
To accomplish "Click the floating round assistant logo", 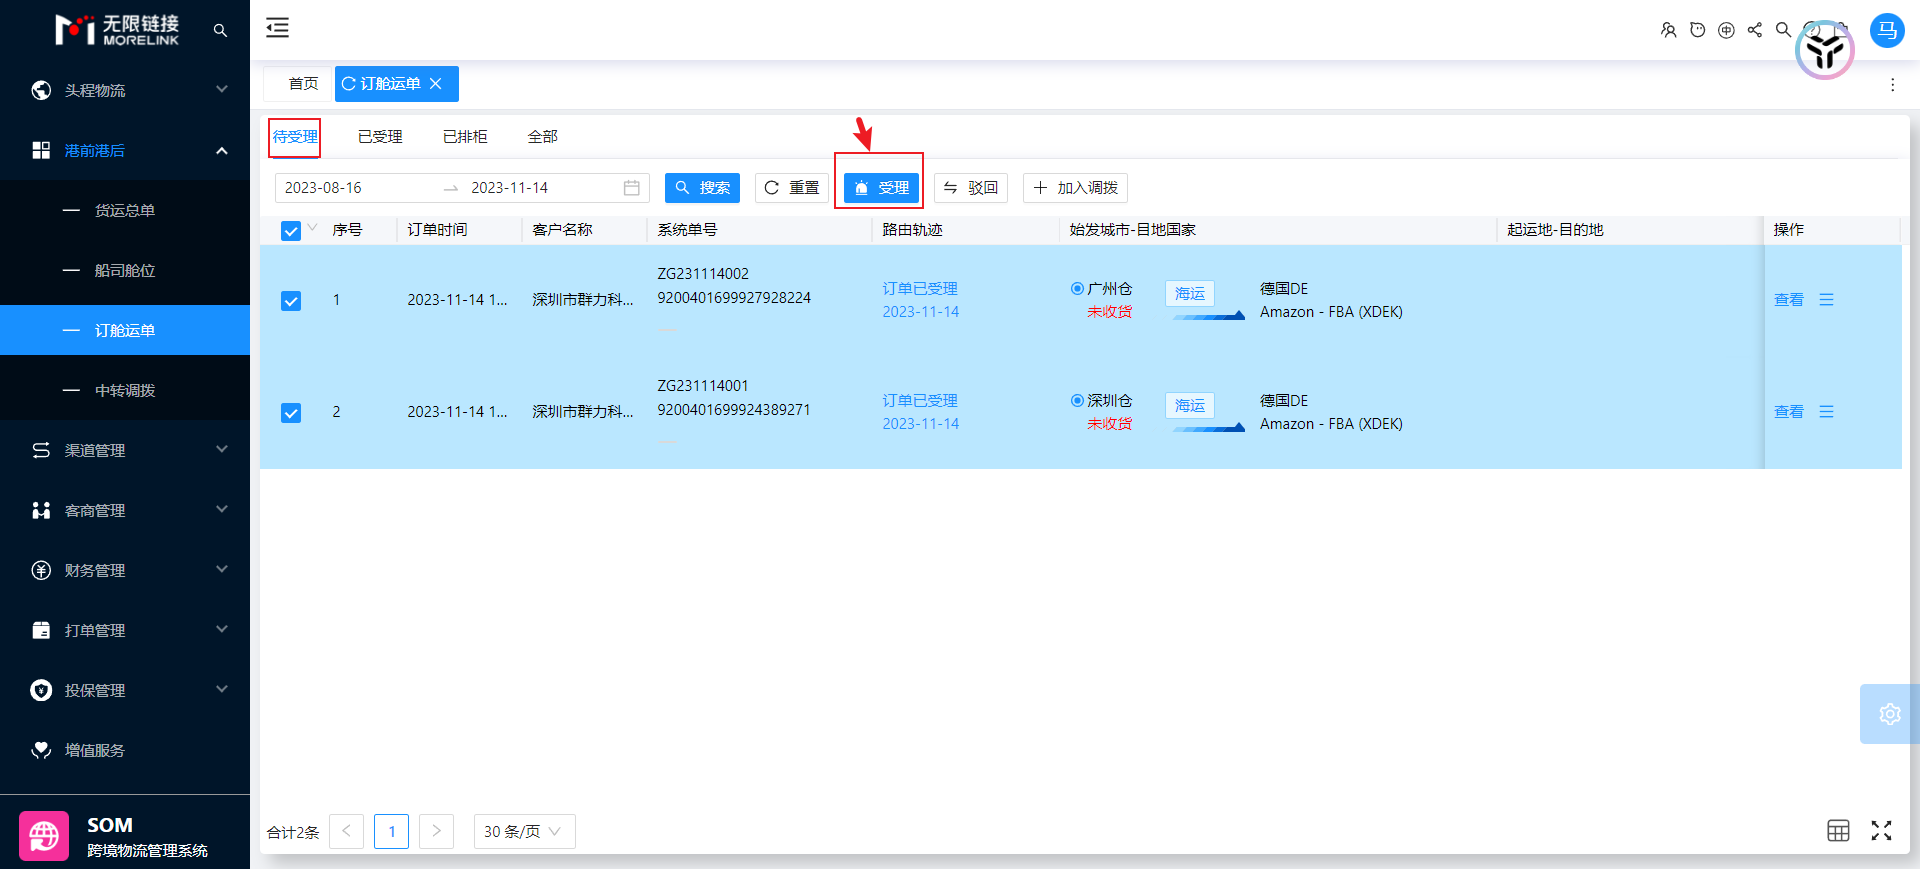I will click(1825, 50).
